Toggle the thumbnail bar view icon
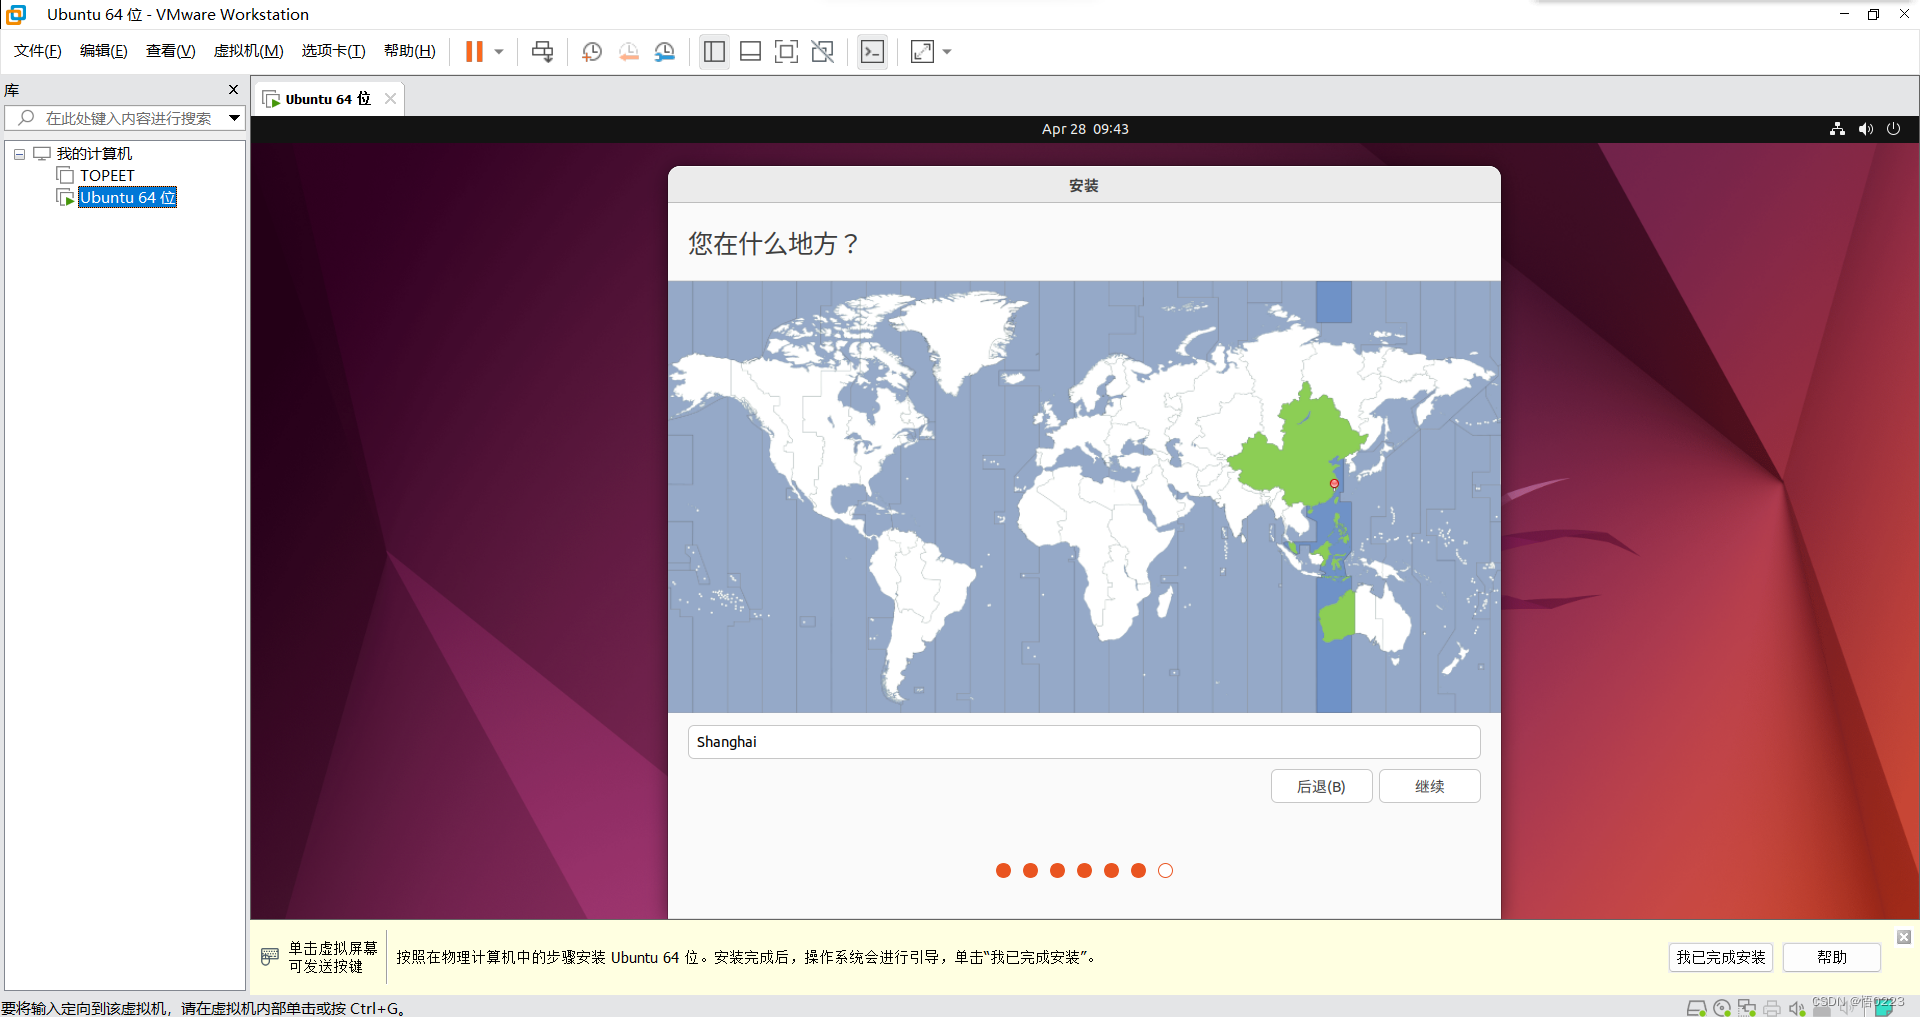The width and height of the screenshot is (1920, 1017). point(751,52)
